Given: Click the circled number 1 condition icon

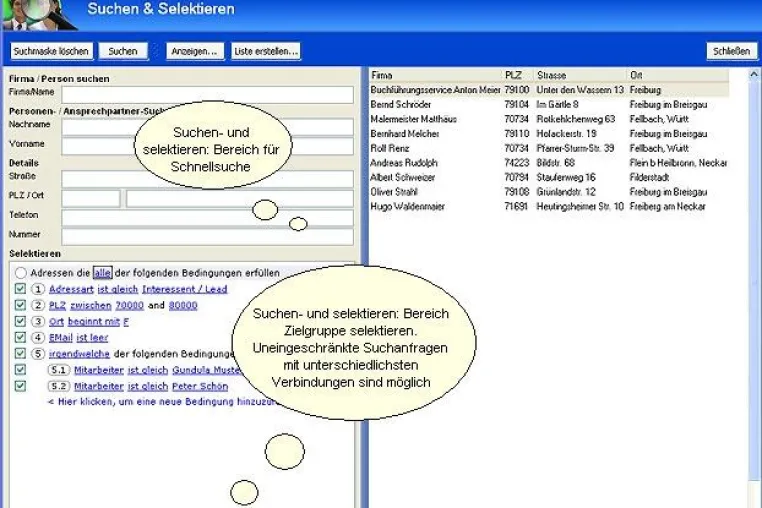Looking at the screenshot, I should tap(38, 289).
